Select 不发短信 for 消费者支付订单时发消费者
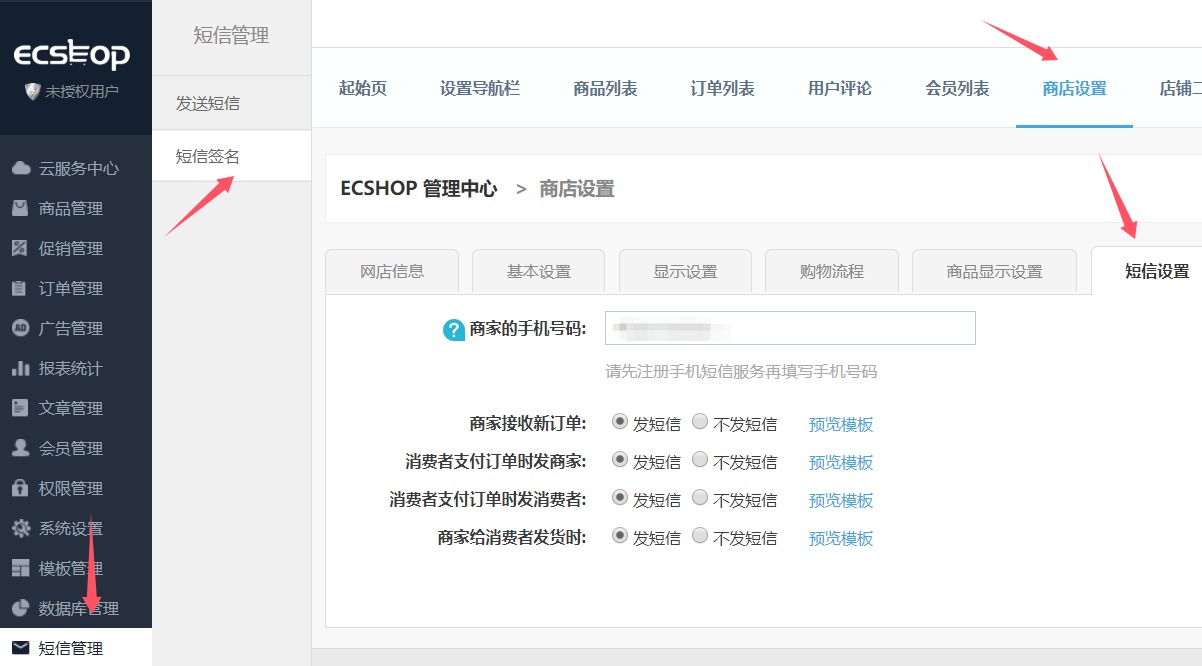Screen dimensions: 1202x666 700,498
